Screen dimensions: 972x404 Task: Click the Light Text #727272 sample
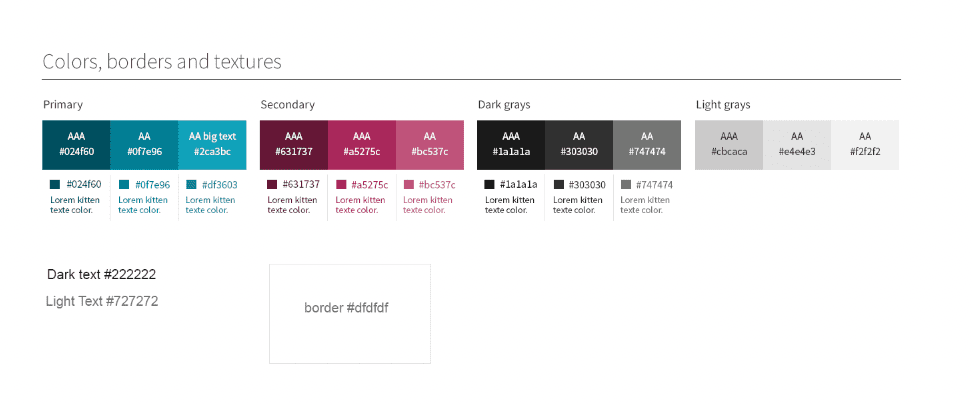click(102, 301)
